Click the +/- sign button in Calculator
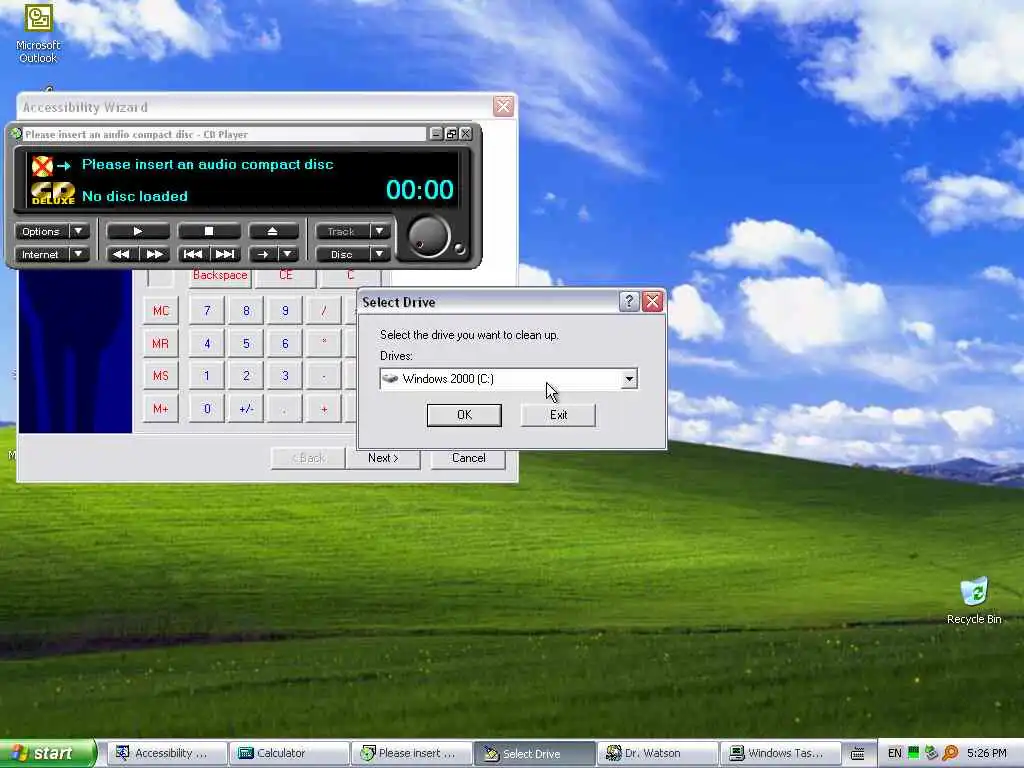 246,409
